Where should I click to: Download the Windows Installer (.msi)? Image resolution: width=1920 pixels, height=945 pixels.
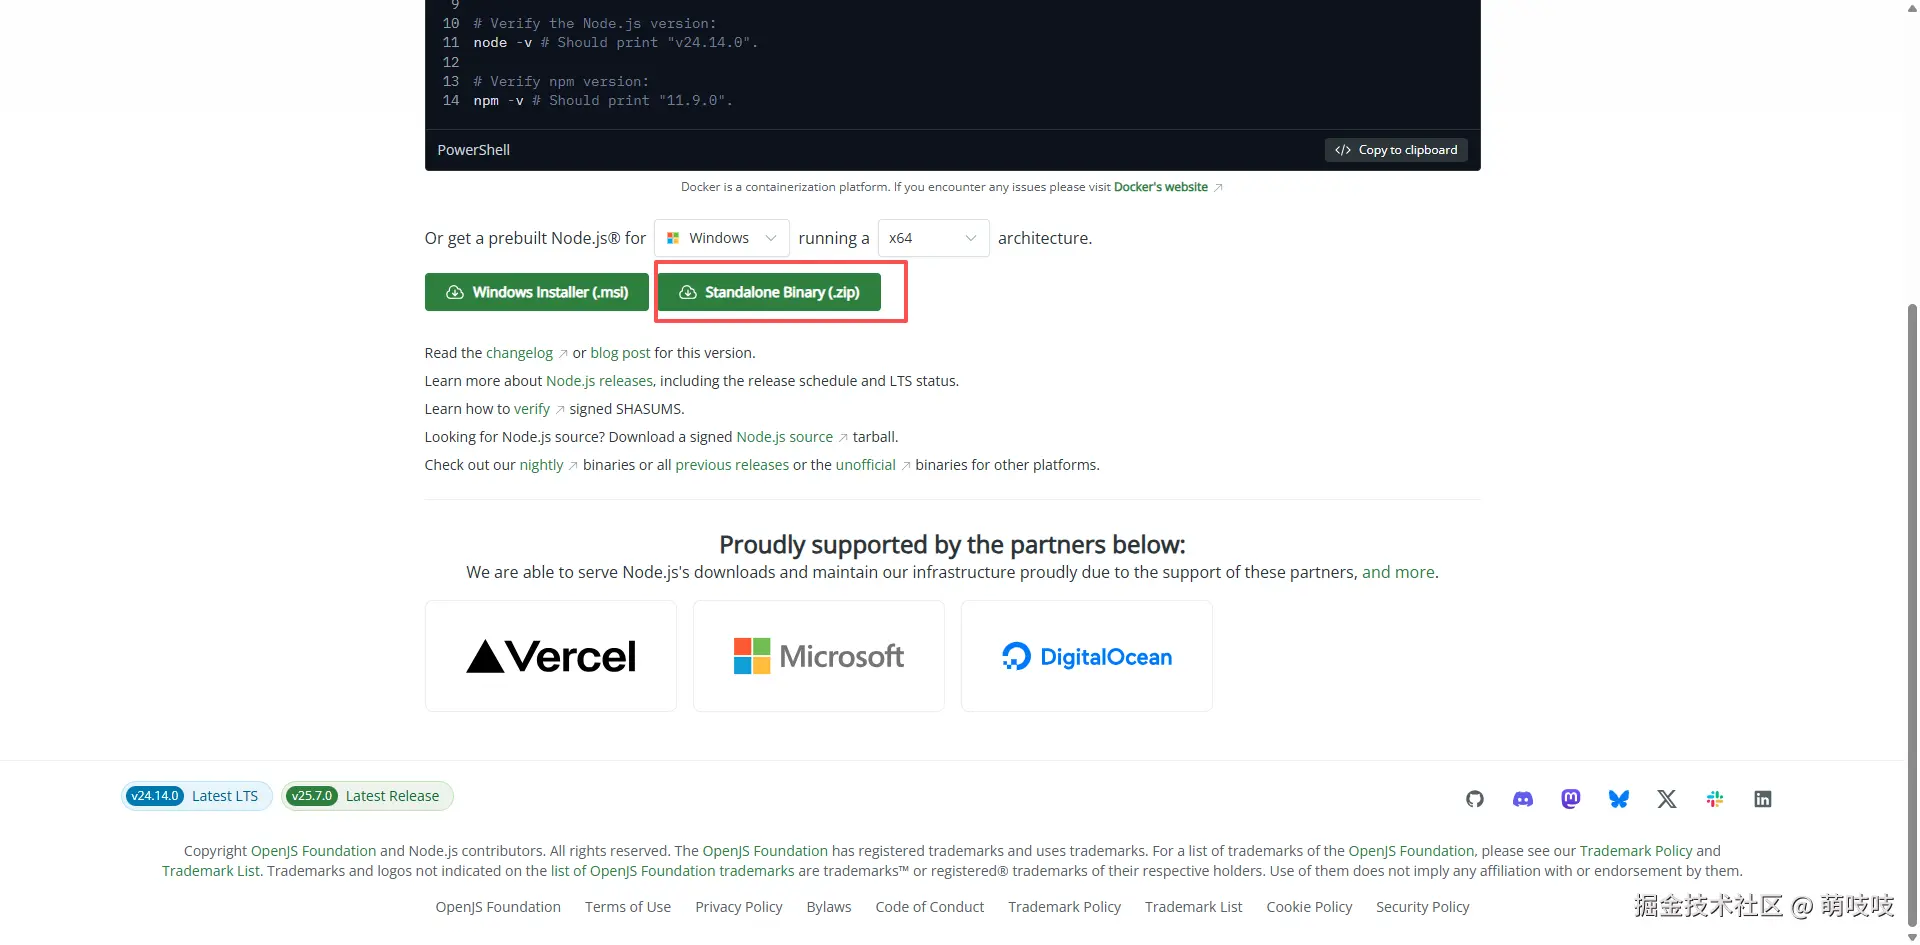coord(537,292)
